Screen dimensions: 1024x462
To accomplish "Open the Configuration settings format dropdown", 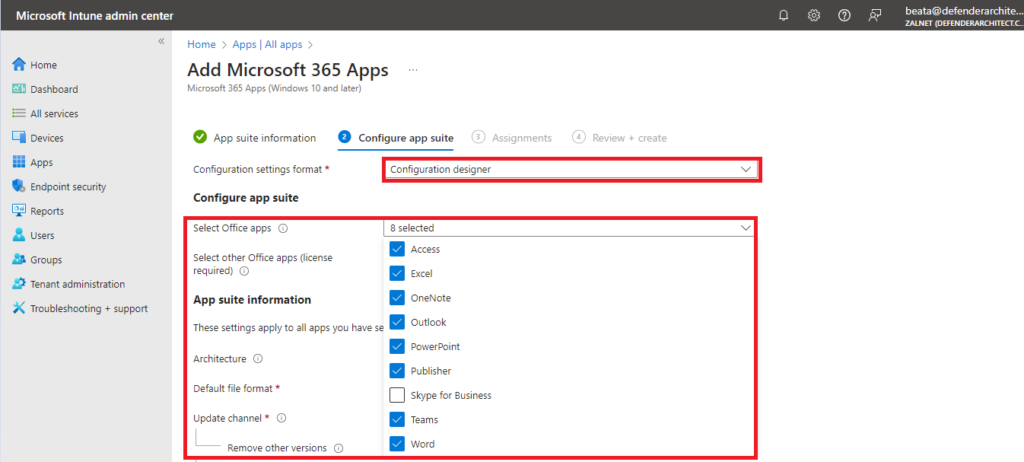I will (571, 169).
